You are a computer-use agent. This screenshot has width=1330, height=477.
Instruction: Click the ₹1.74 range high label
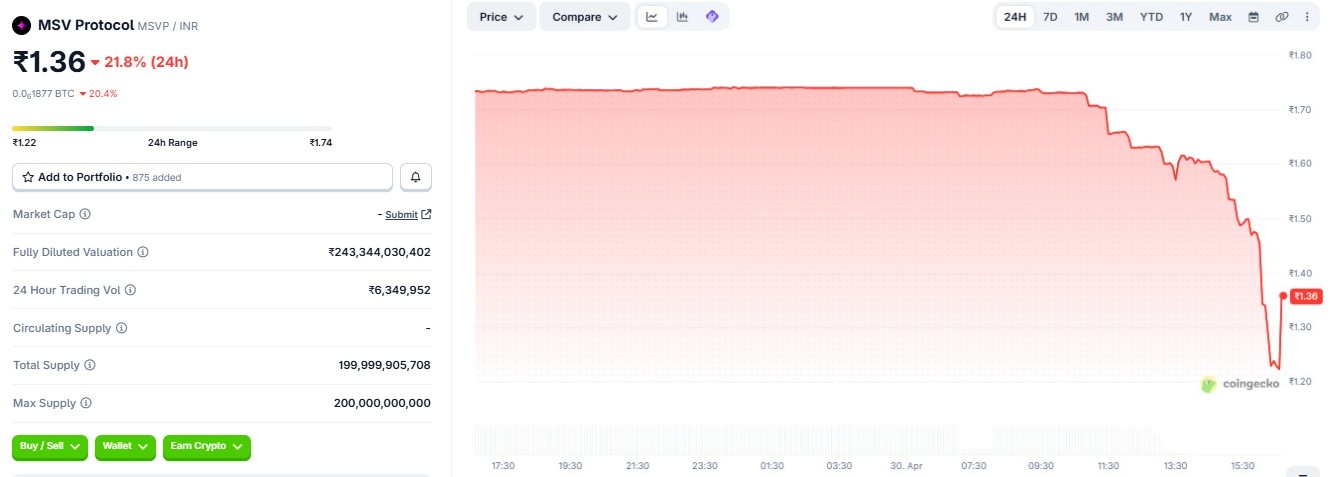(x=320, y=143)
